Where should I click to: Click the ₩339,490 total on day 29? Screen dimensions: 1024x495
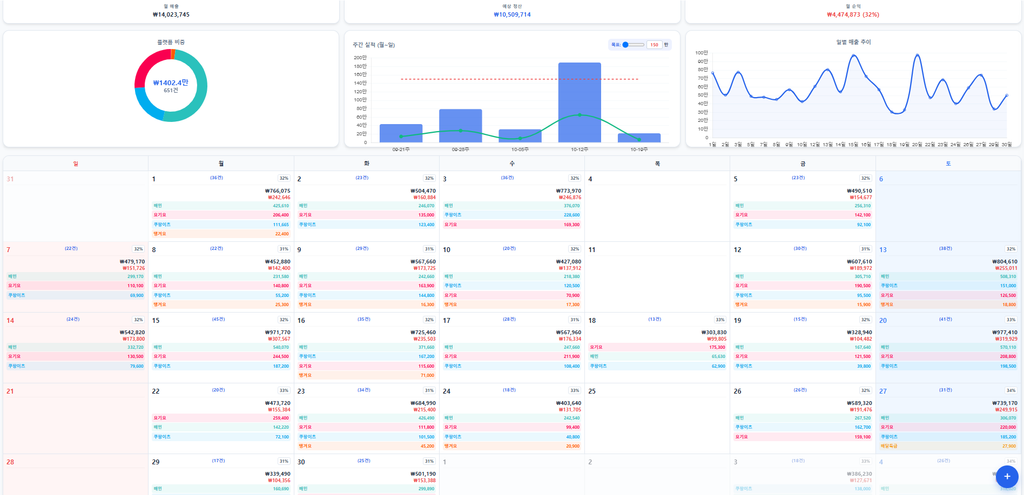point(278,474)
